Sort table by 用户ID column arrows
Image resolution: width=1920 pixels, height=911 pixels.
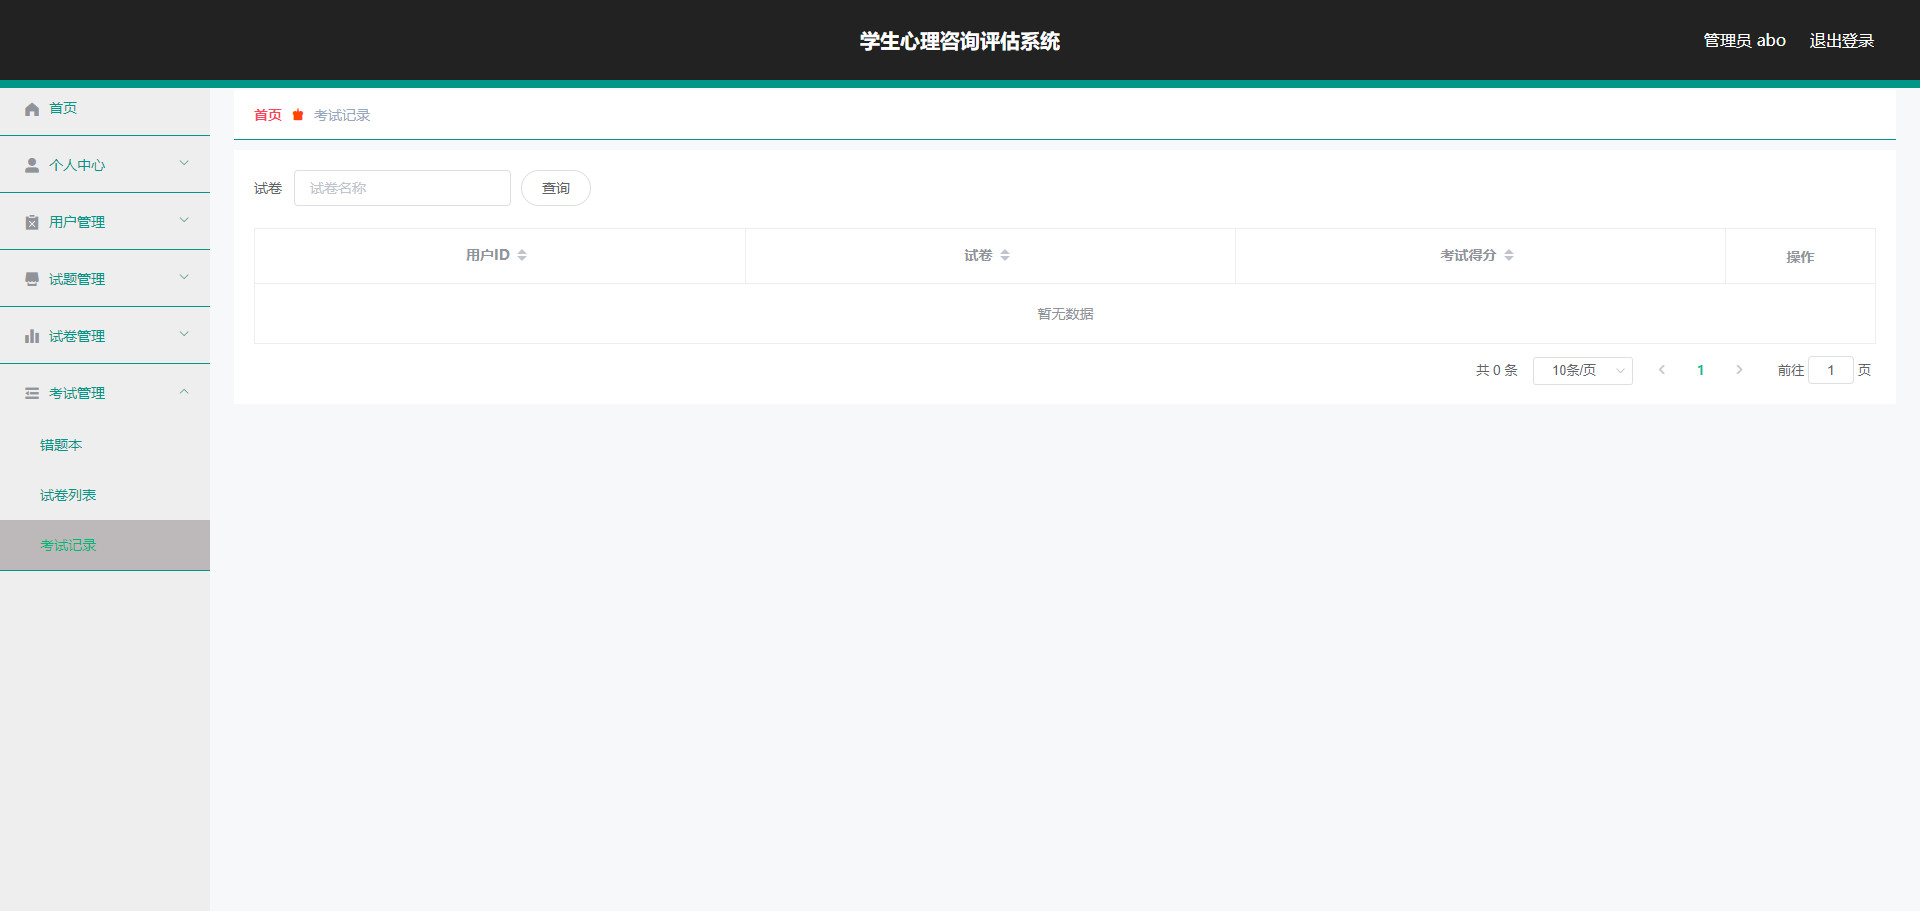tap(522, 256)
